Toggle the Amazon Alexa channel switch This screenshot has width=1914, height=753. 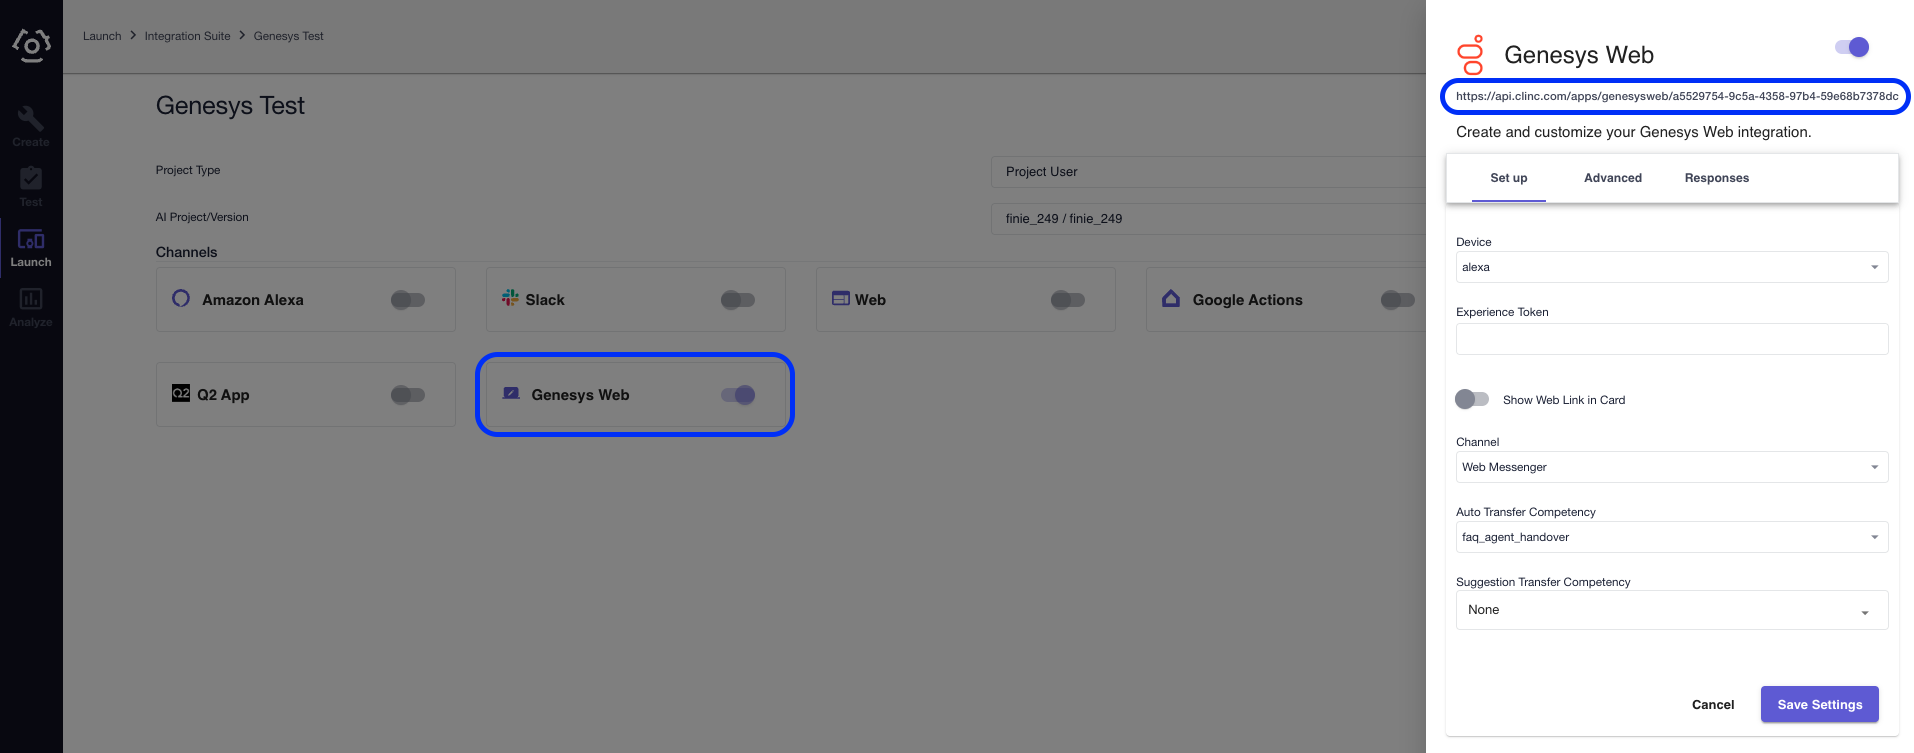[x=408, y=299]
